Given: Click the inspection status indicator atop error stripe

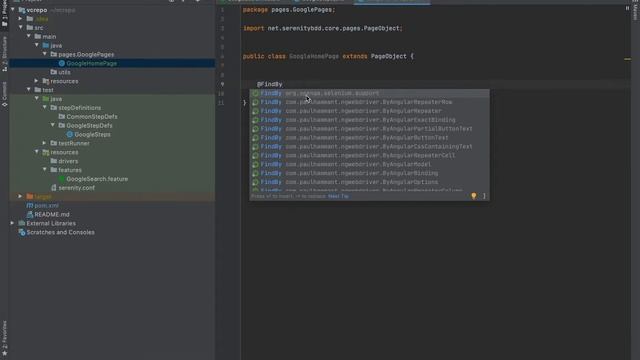Looking at the screenshot, I should [x=627, y=8].
